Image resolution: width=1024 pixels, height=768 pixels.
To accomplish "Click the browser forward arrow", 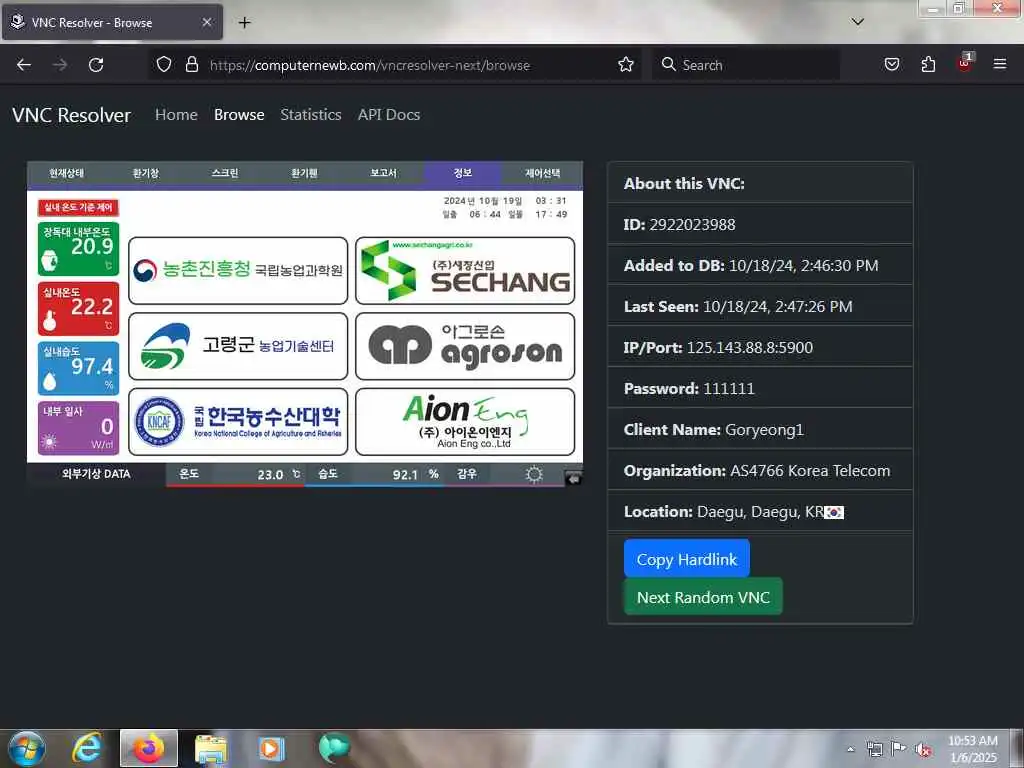I will tap(60, 65).
